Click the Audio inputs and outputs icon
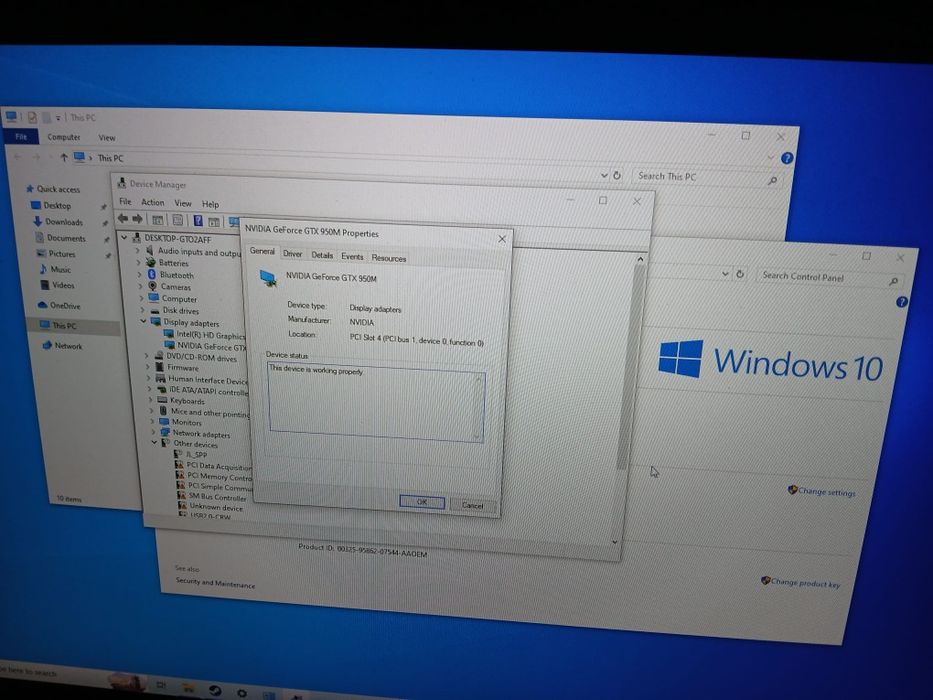This screenshot has width=933, height=700. click(150, 250)
